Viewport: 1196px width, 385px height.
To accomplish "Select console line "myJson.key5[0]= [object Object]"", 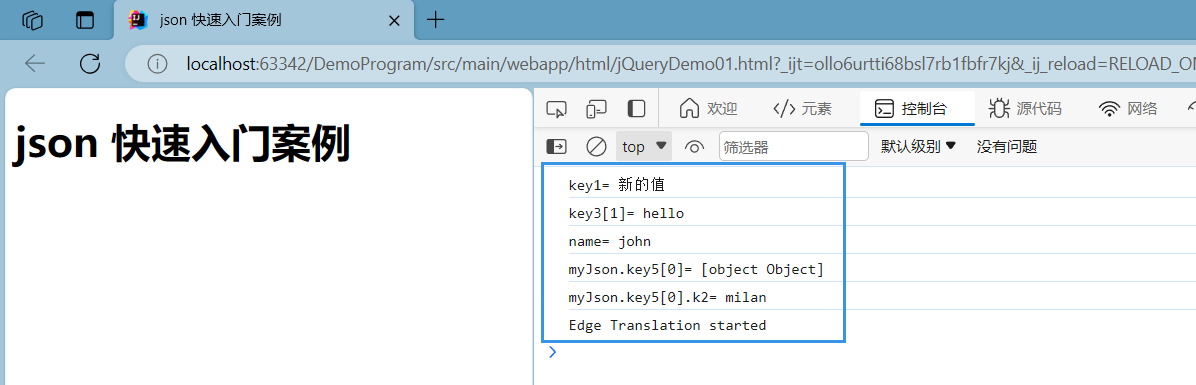I will [x=696, y=269].
